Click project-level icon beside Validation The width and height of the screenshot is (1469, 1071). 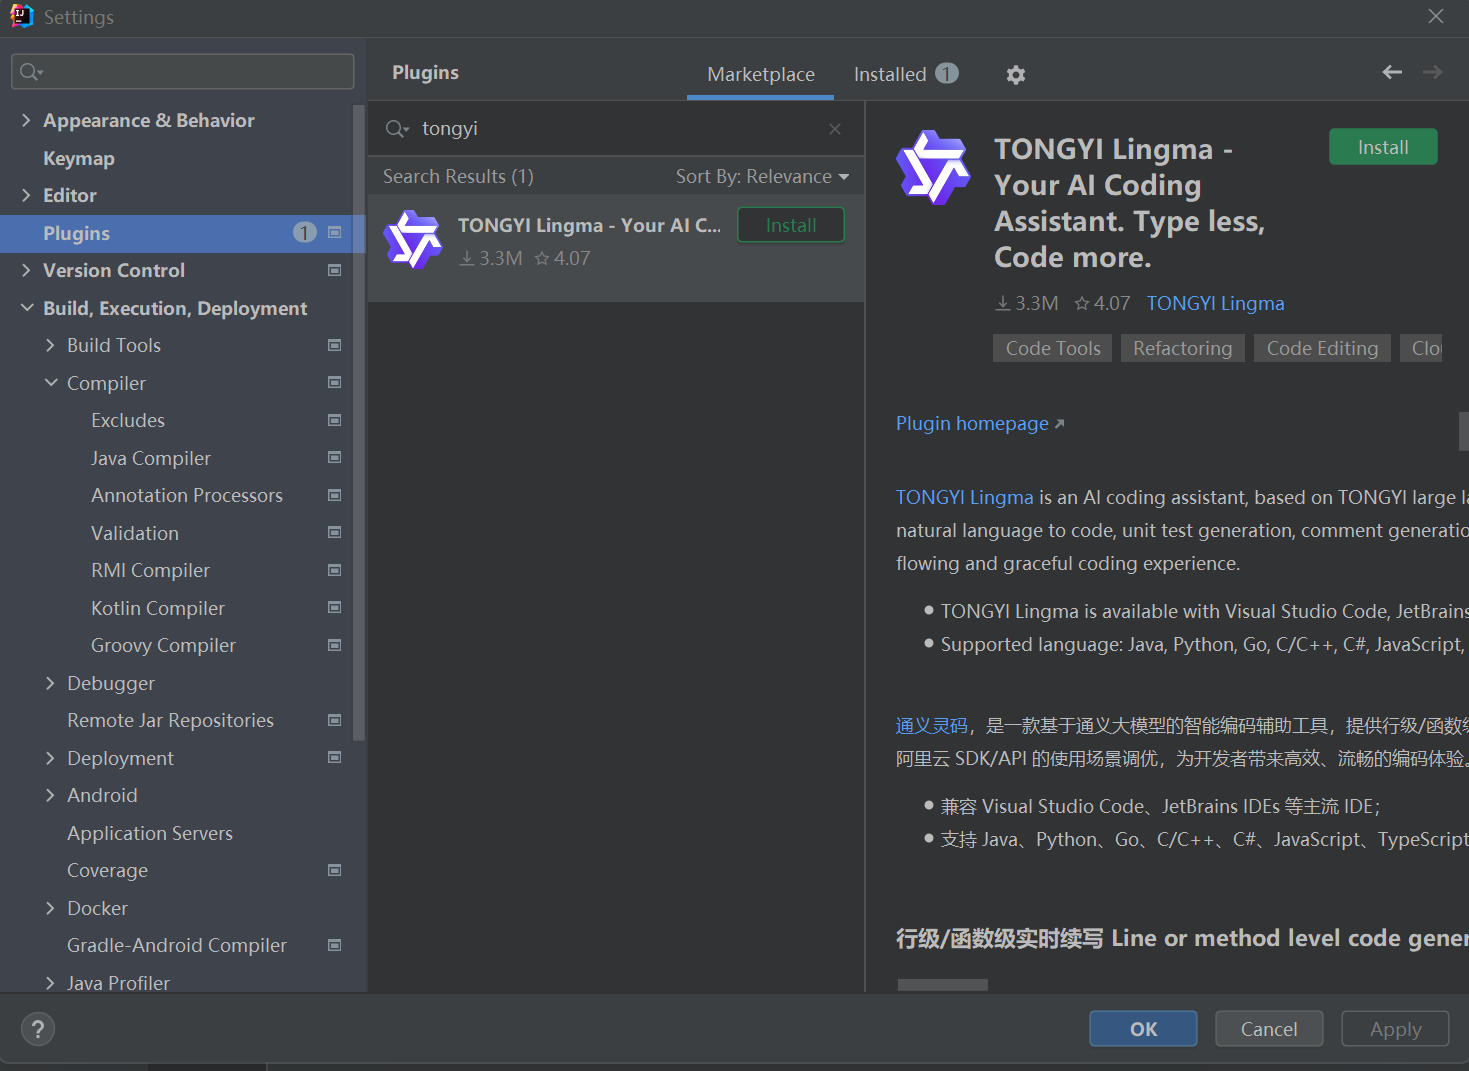pyautogui.click(x=335, y=532)
